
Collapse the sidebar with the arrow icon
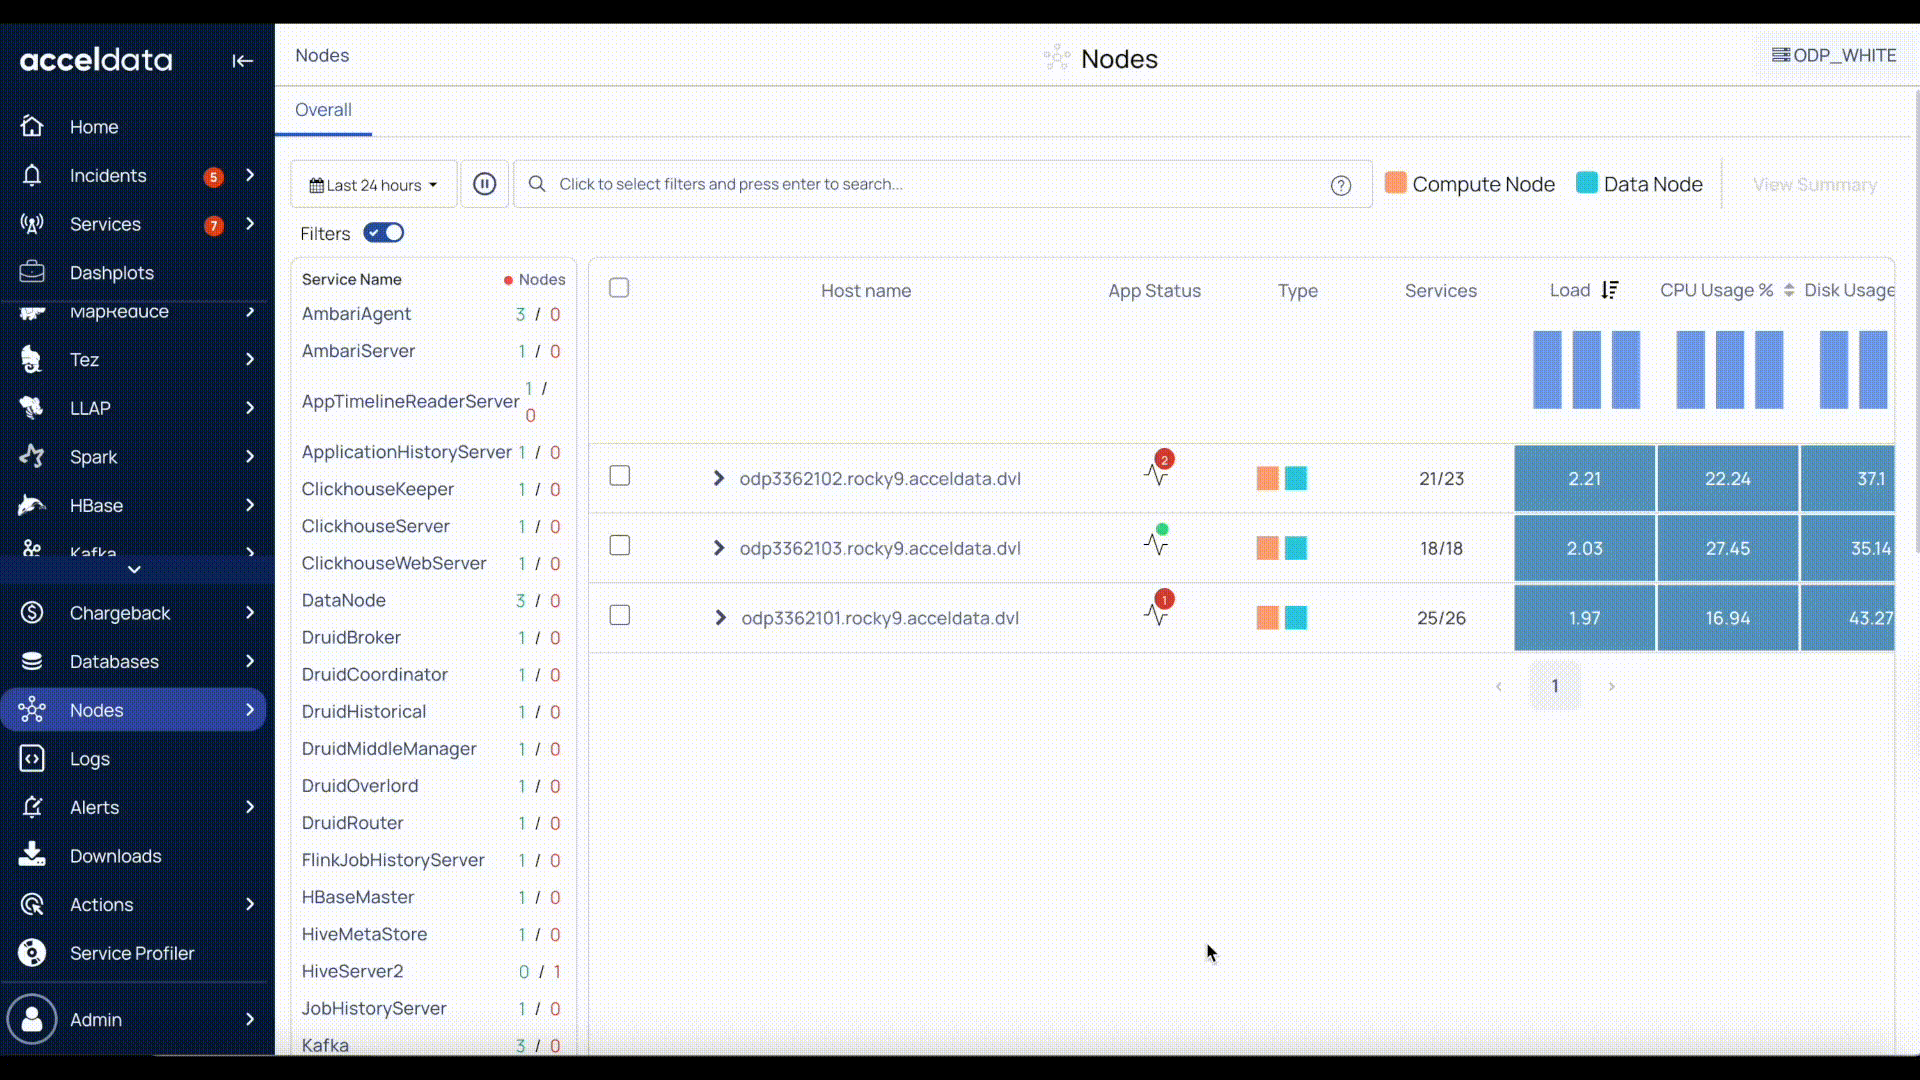coord(242,61)
